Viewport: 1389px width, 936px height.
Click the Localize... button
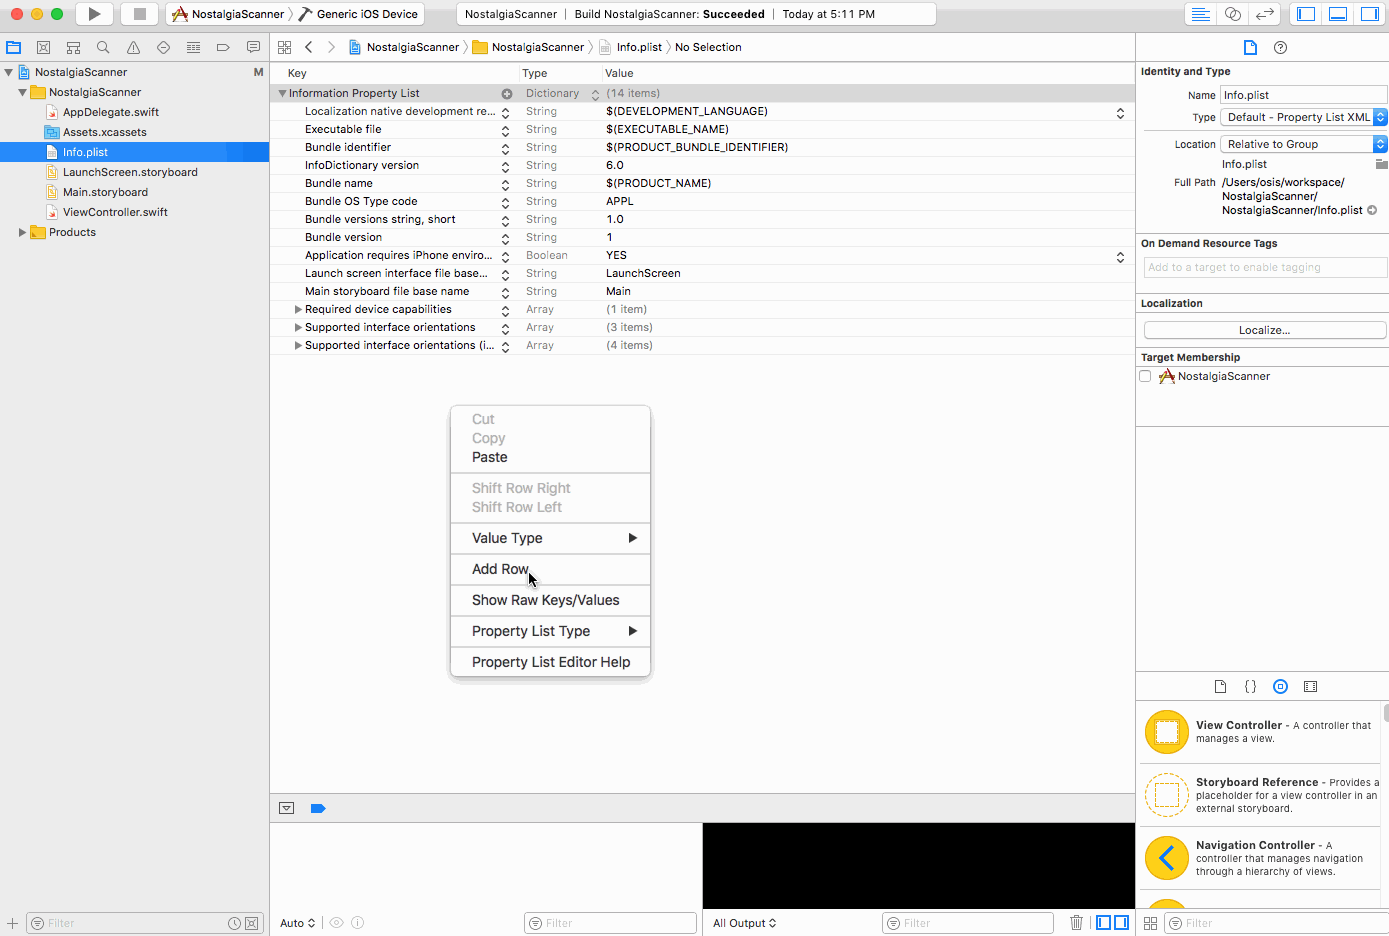[x=1264, y=330]
